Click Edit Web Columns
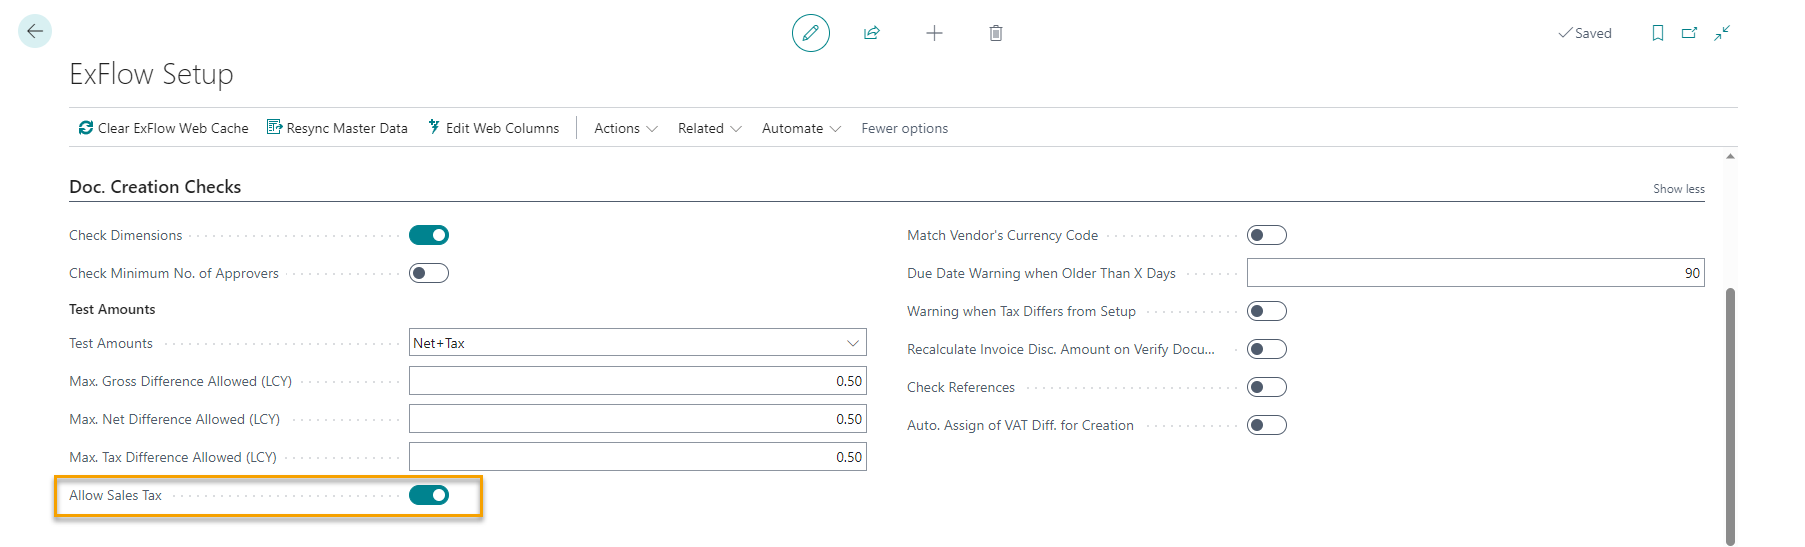The image size is (1805, 547). [494, 128]
